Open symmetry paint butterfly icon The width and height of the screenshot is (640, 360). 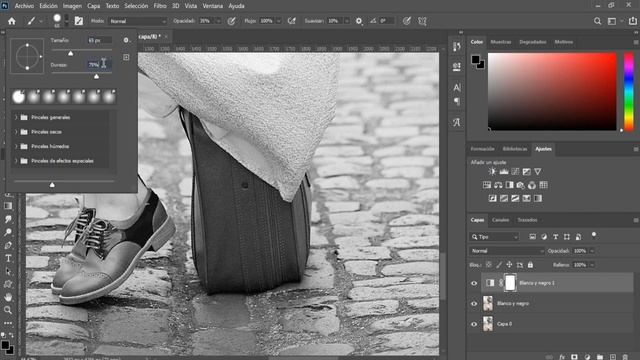click(422, 21)
